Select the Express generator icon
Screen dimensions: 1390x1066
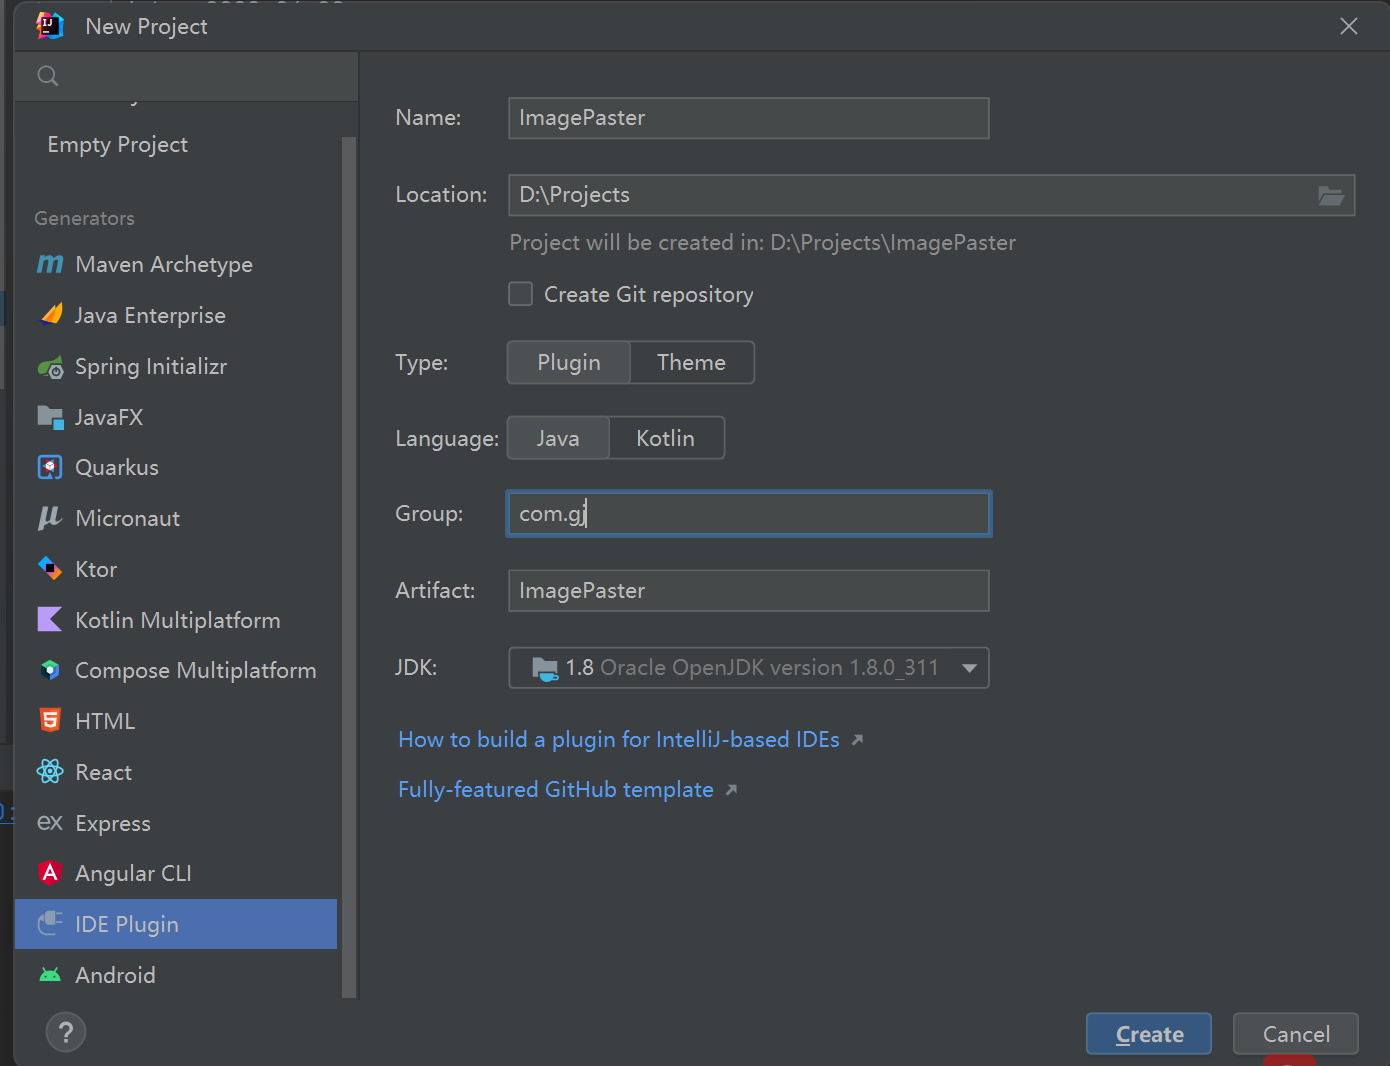pos(50,823)
